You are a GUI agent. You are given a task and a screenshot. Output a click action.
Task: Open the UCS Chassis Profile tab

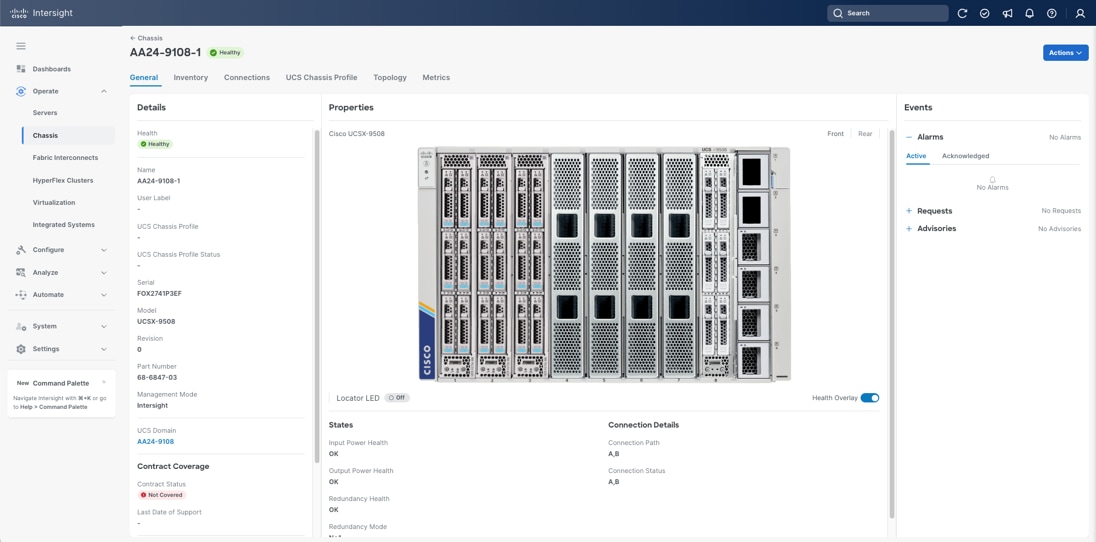(x=322, y=78)
